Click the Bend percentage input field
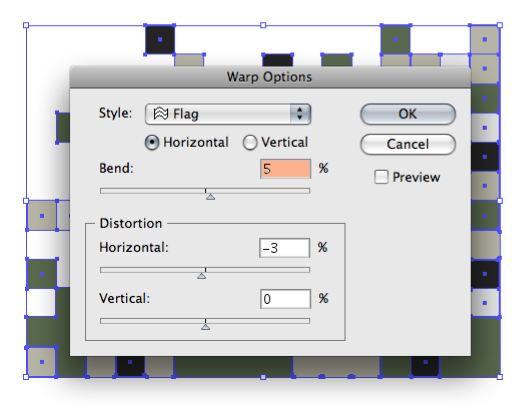This screenshot has height=407, width=529. point(285,169)
